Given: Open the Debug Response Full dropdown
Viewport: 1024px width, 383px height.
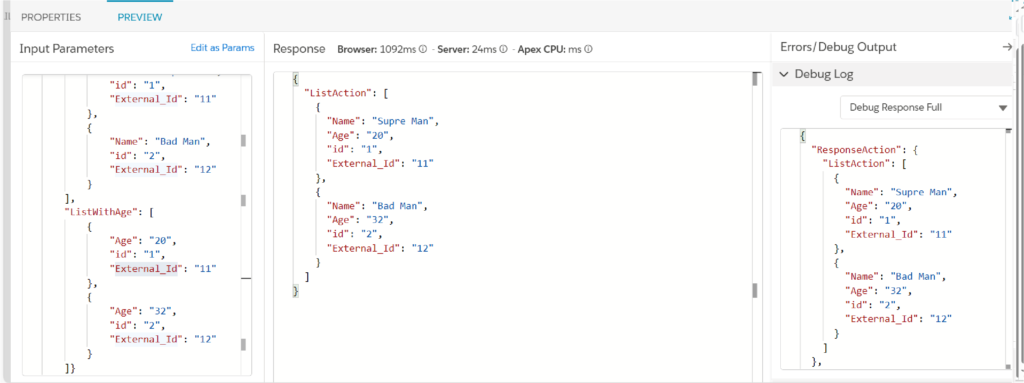Looking at the screenshot, I should (927, 108).
